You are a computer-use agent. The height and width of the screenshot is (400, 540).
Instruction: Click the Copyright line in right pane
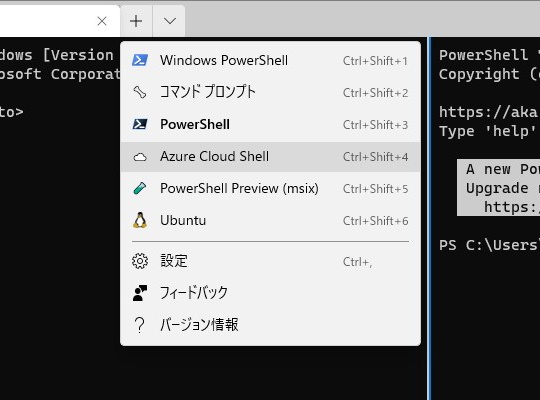pos(489,74)
